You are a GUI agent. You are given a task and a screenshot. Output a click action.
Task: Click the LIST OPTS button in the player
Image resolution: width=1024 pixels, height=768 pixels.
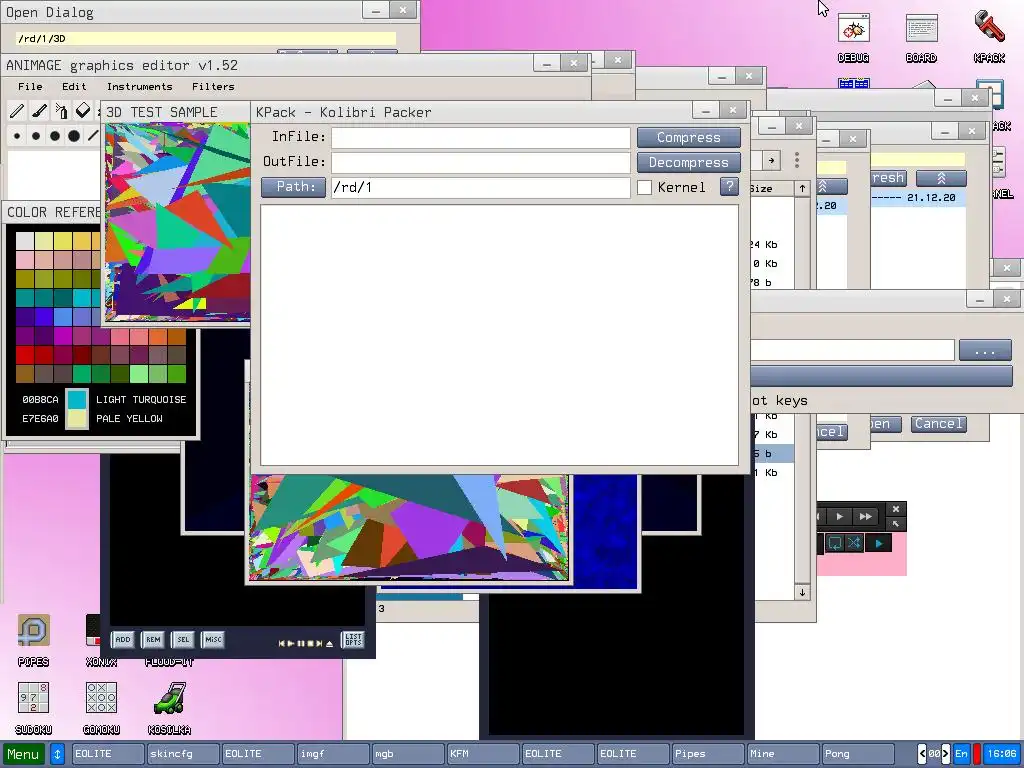[x=353, y=639]
